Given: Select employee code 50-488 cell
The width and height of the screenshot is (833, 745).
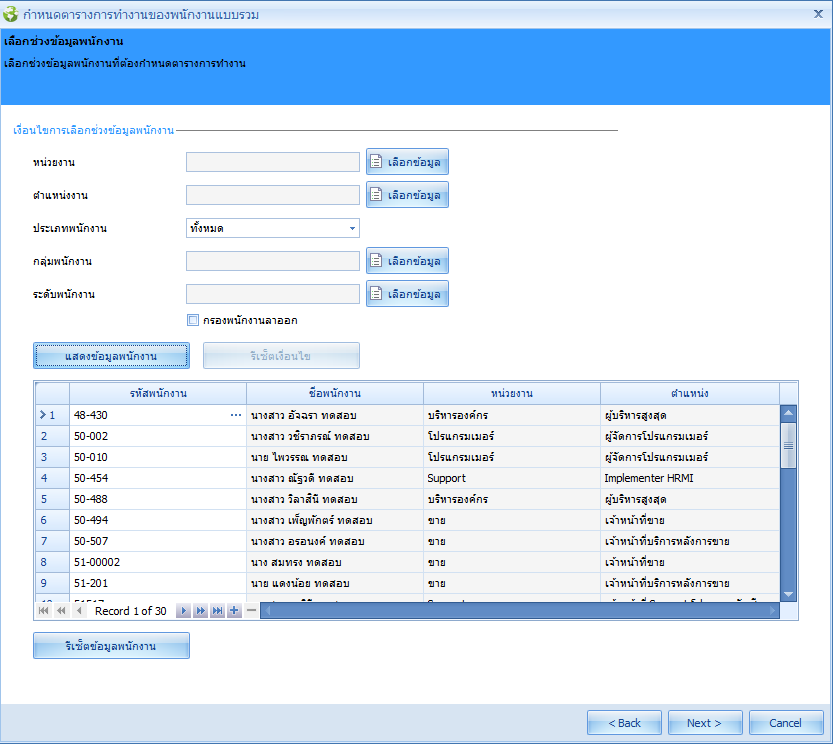Looking at the screenshot, I should (158, 499).
